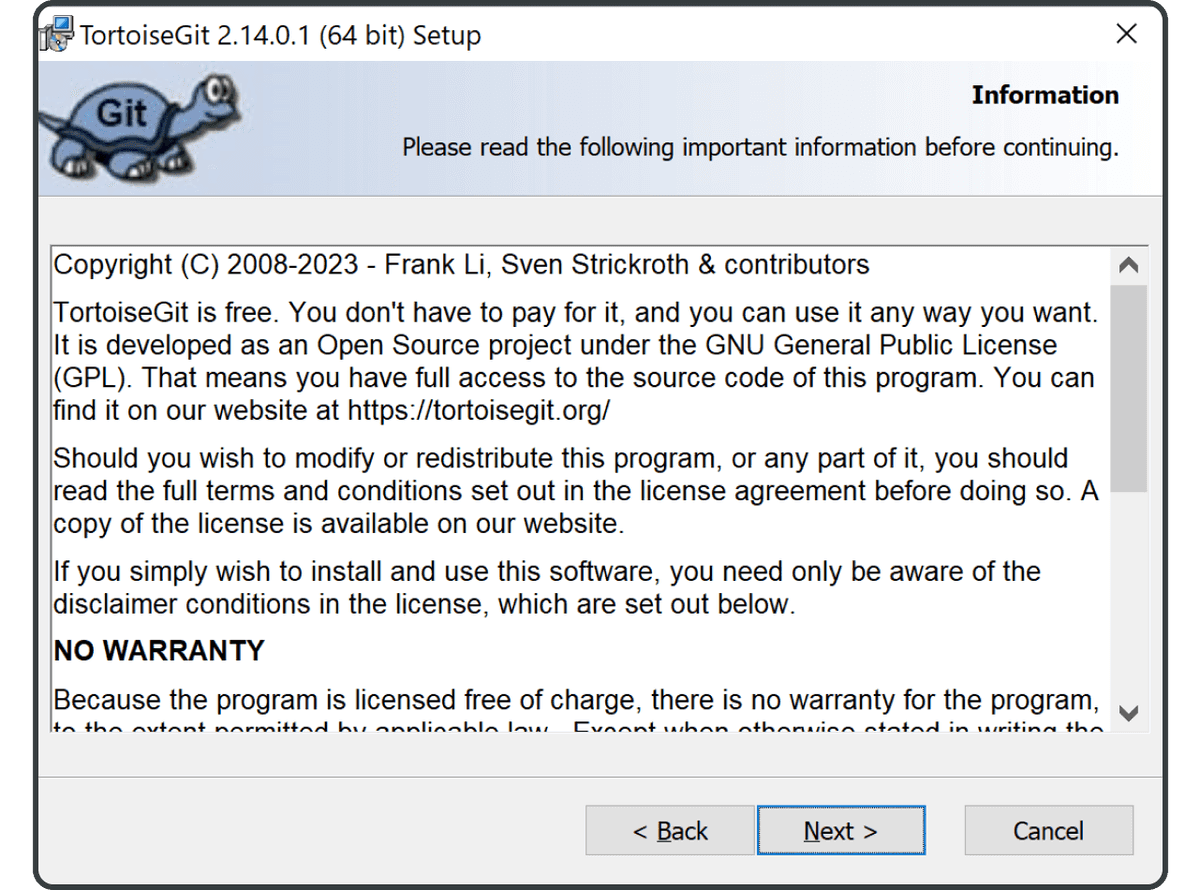Screen dimensions: 1200x890
Task: Close the TortoiseGit Setup window
Action: pos(1126,35)
